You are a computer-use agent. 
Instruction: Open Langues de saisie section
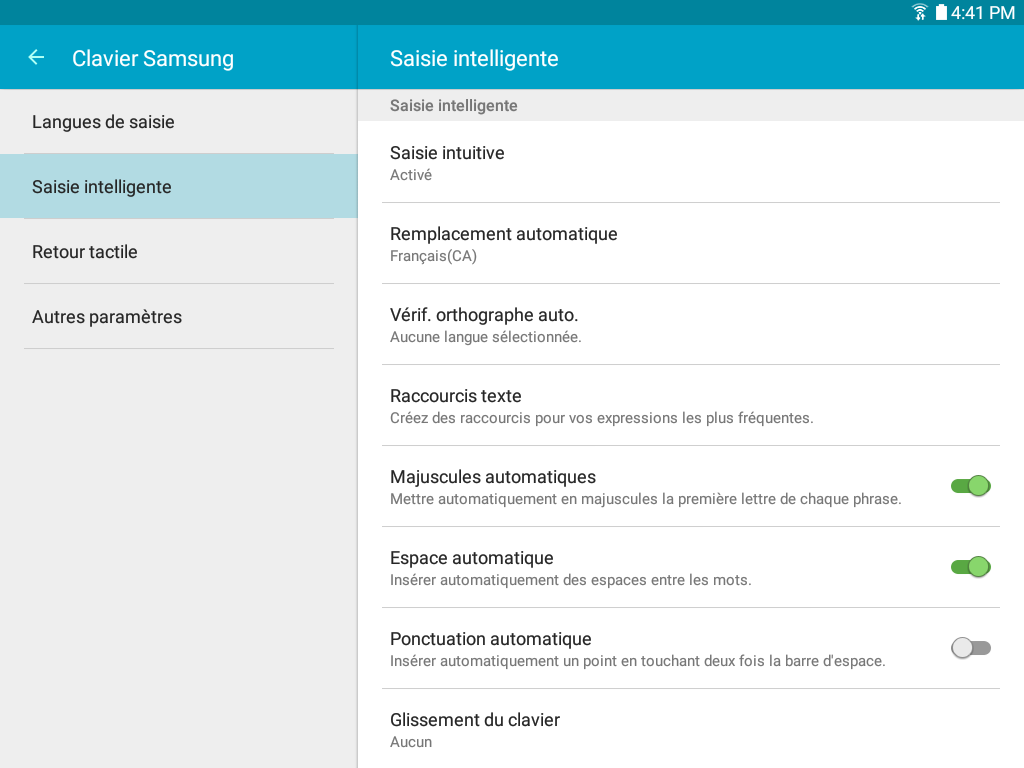[179, 122]
